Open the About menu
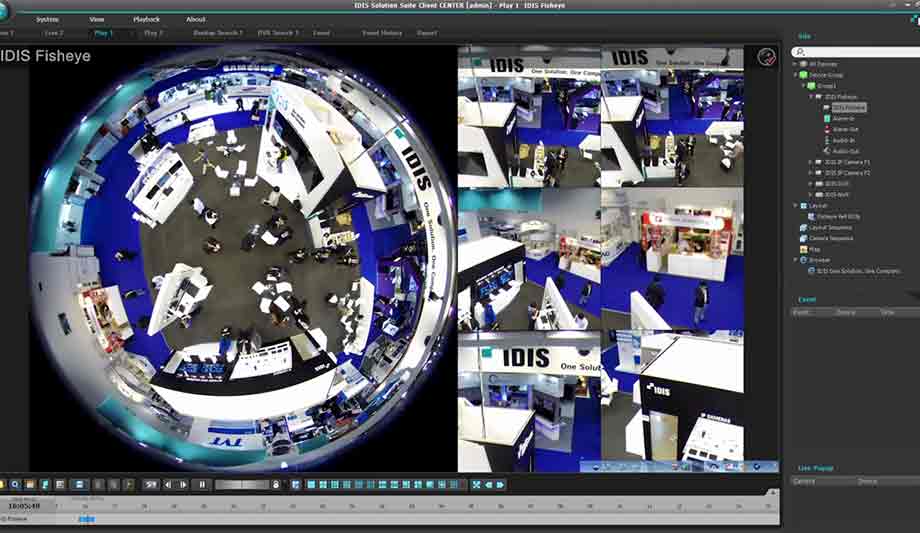Viewport: 920px width, 533px height. pyautogui.click(x=195, y=19)
